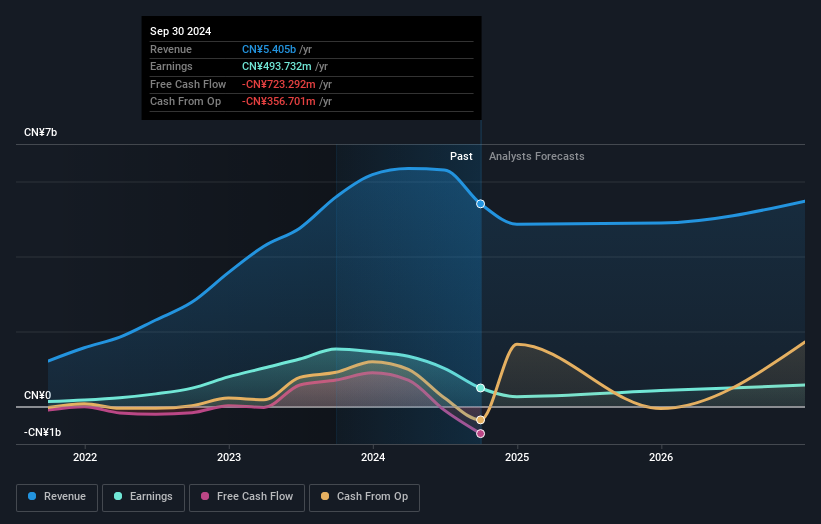Click the CN¥0 y-axis label
The image size is (821, 524).
point(37,395)
